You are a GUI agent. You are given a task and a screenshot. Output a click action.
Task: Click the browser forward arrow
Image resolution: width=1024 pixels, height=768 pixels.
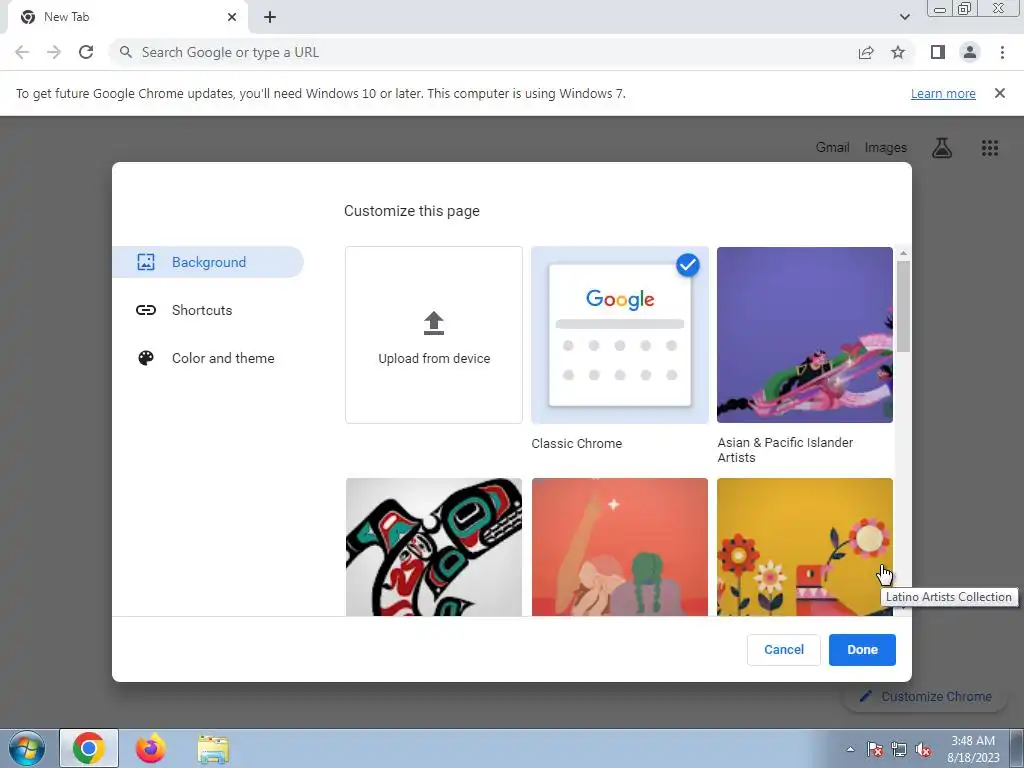click(54, 52)
